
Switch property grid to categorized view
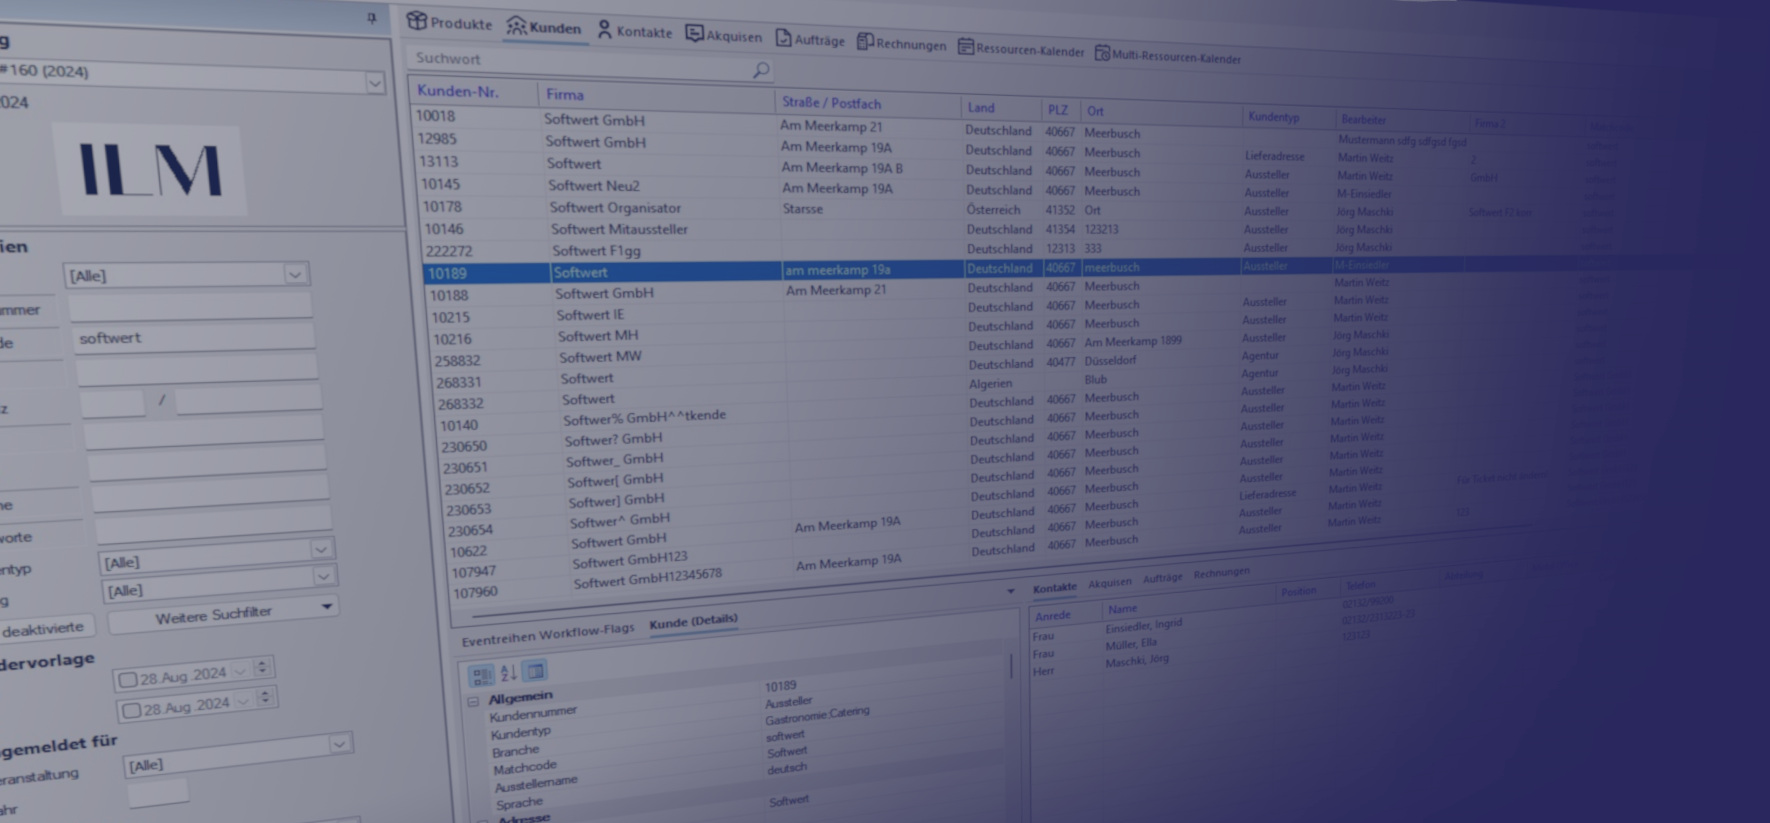pos(482,675)
